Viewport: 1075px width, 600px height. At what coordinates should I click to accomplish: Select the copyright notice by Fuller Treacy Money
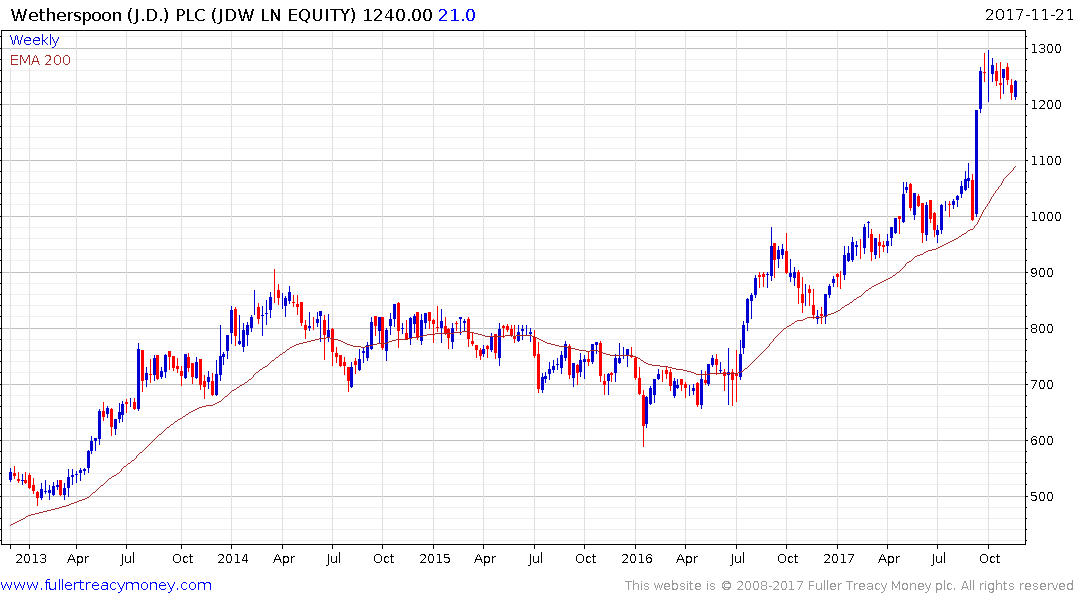[x=849, y=586]
